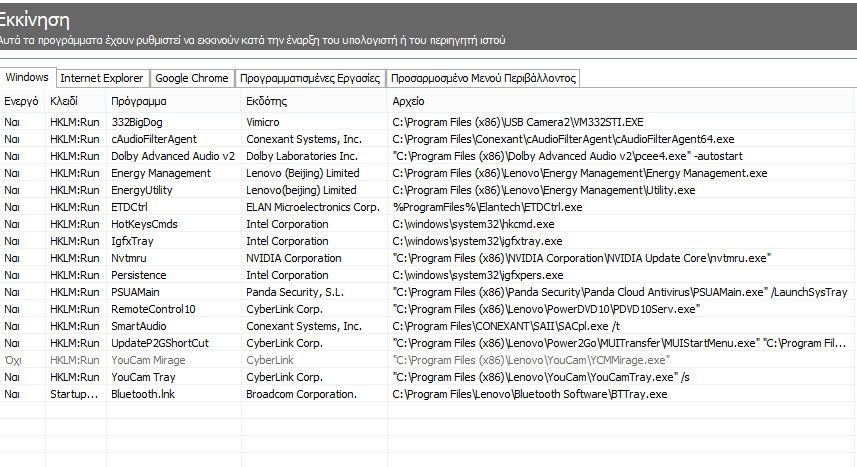The image size is (857, 467).
Task: Sort by the Κλειδί column header
Action: (75, 101)
